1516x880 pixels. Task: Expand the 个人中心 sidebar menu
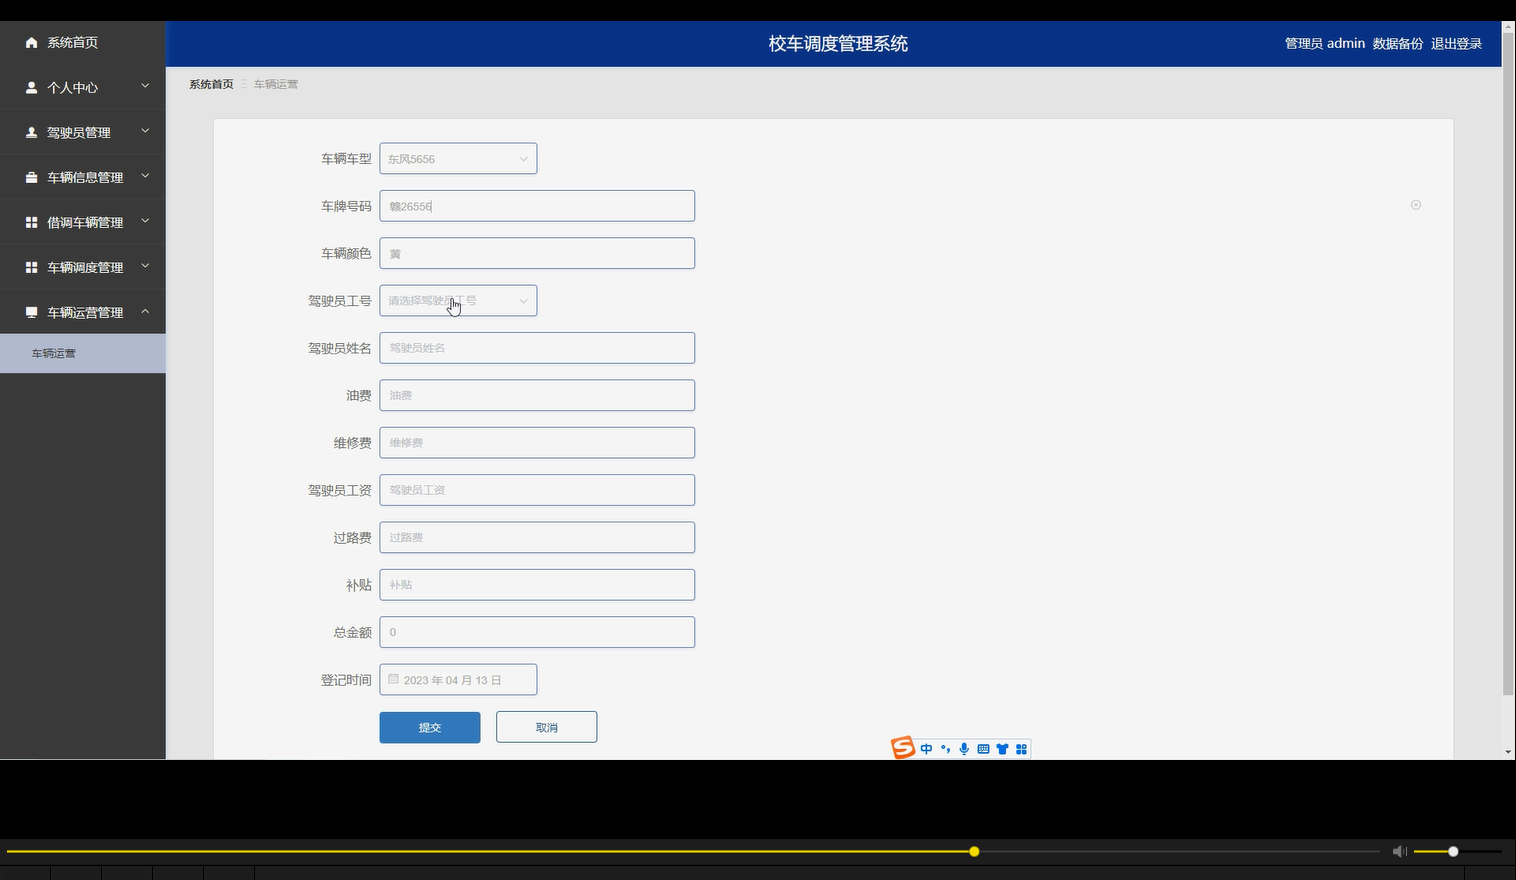pyautogui.click(x=145, y=86)
